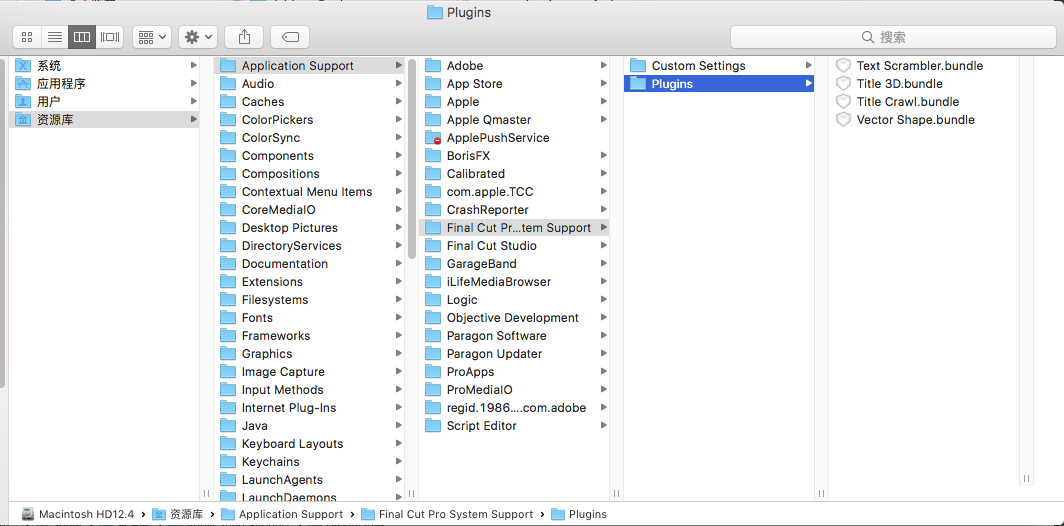Click the CrashReporter folder icon
The image size is (1064, 526).
pyautogui.click(x=433, y=210)
